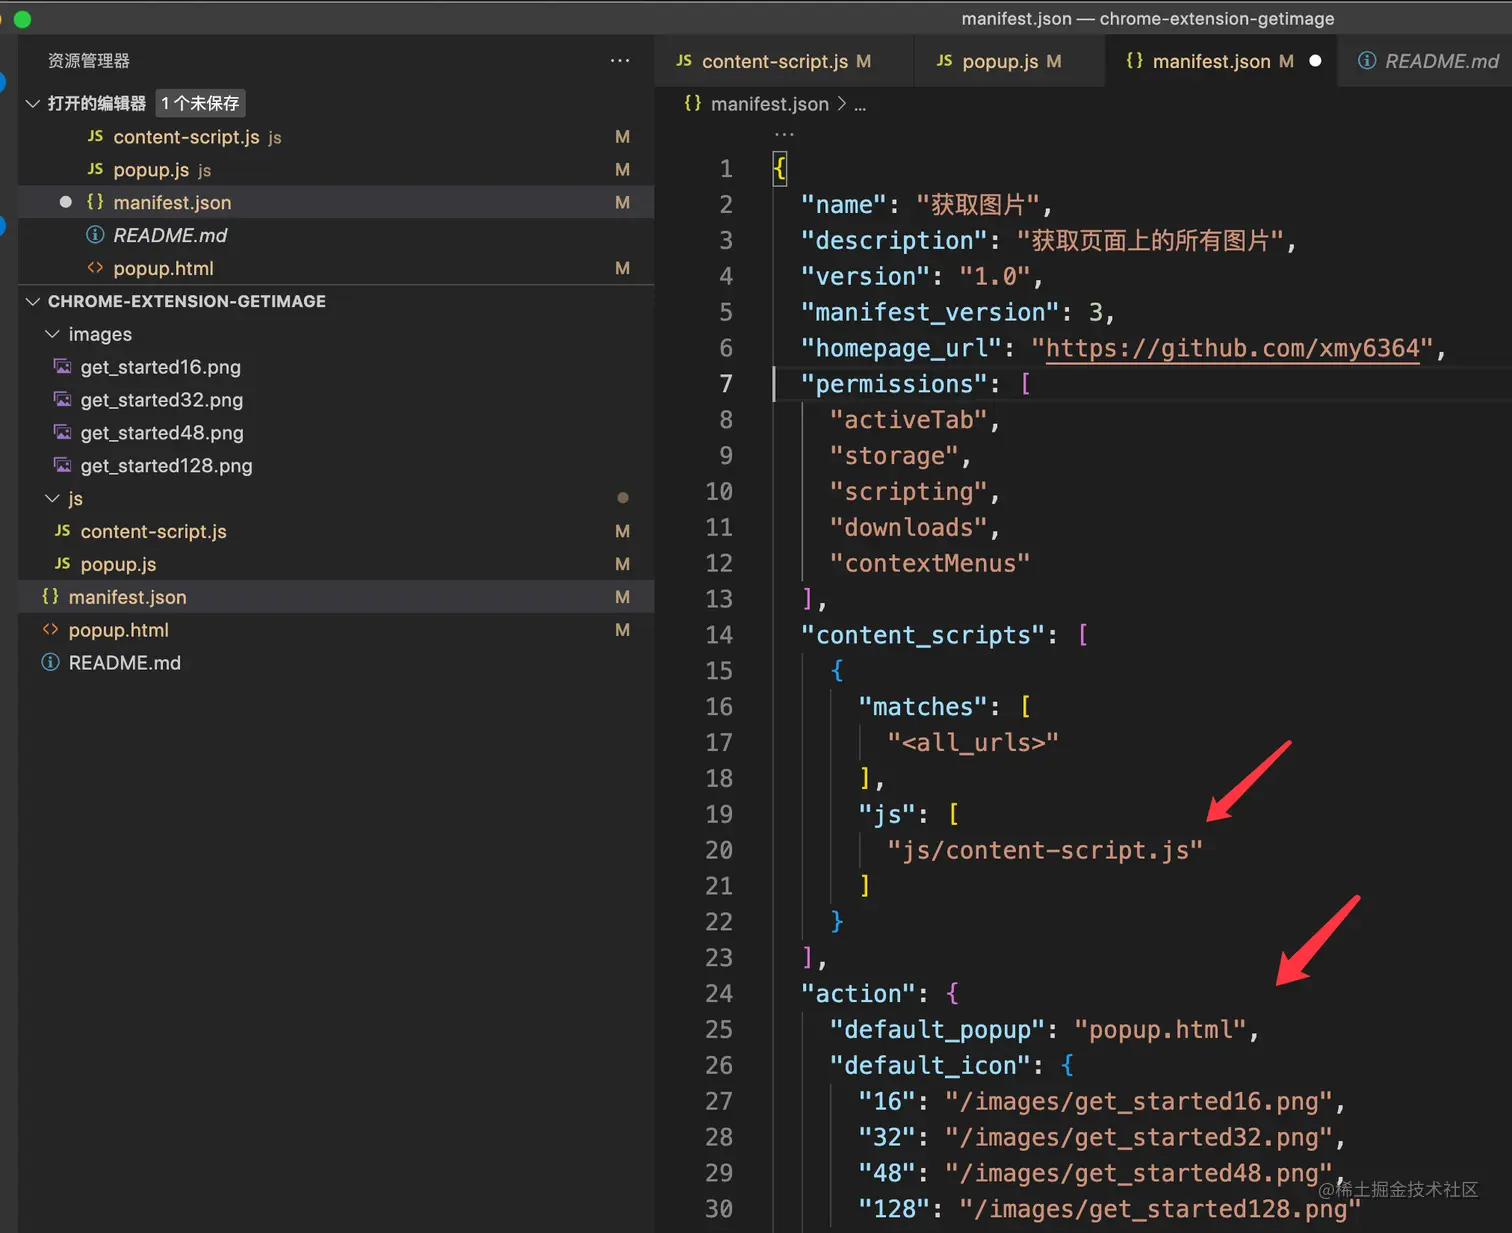Open popup.js from open editors list
Viewport: 1512px width, 1233px height.
tap(336, 170)
